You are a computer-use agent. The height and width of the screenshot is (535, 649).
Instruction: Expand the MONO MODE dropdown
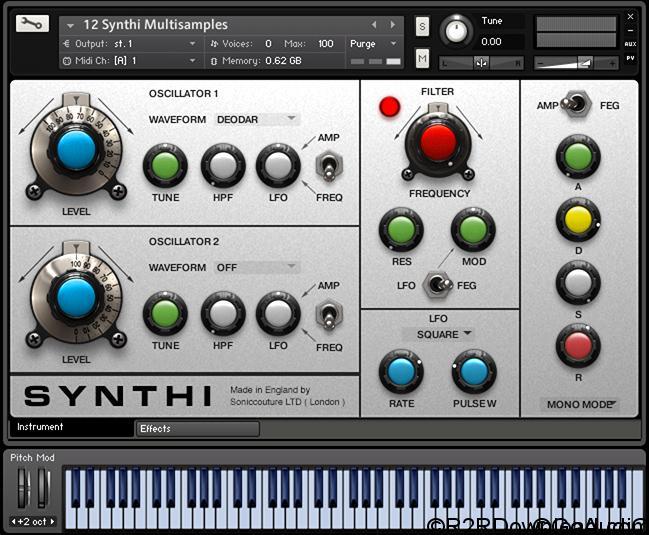click(x=578, y=405)
